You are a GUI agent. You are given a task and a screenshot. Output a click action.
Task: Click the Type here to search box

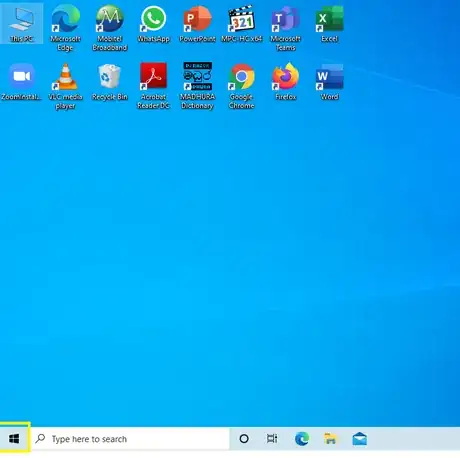[x=130, y=439]
